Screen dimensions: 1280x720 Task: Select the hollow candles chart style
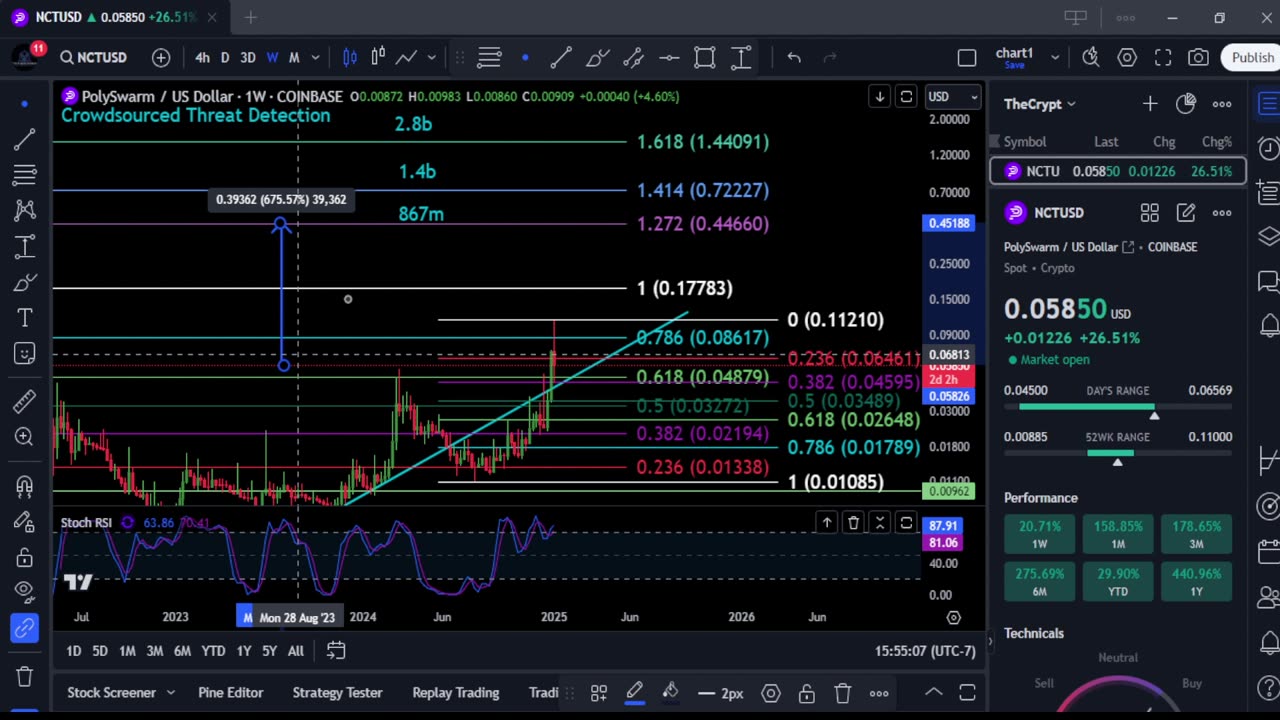[378, 58]
